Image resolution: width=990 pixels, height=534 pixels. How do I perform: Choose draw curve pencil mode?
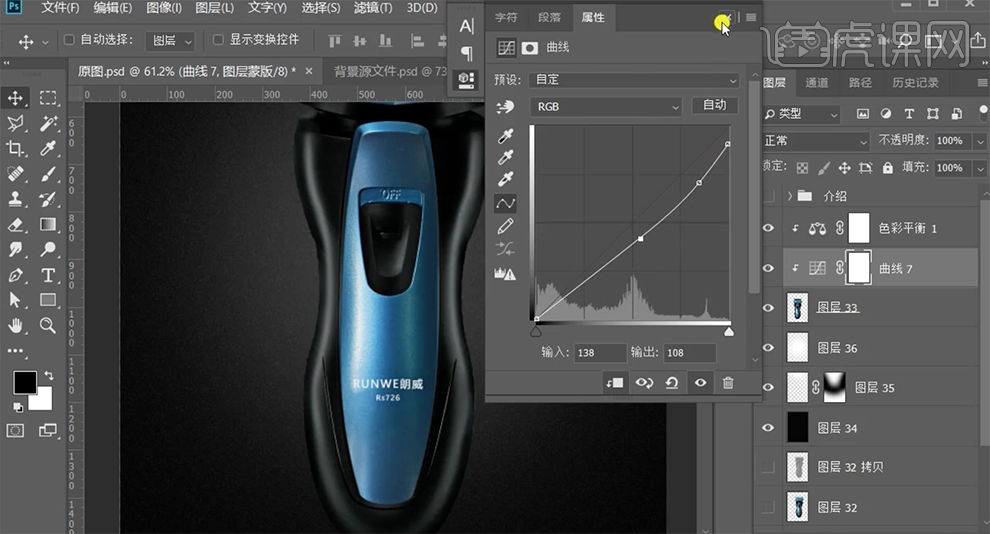[505, 226]
